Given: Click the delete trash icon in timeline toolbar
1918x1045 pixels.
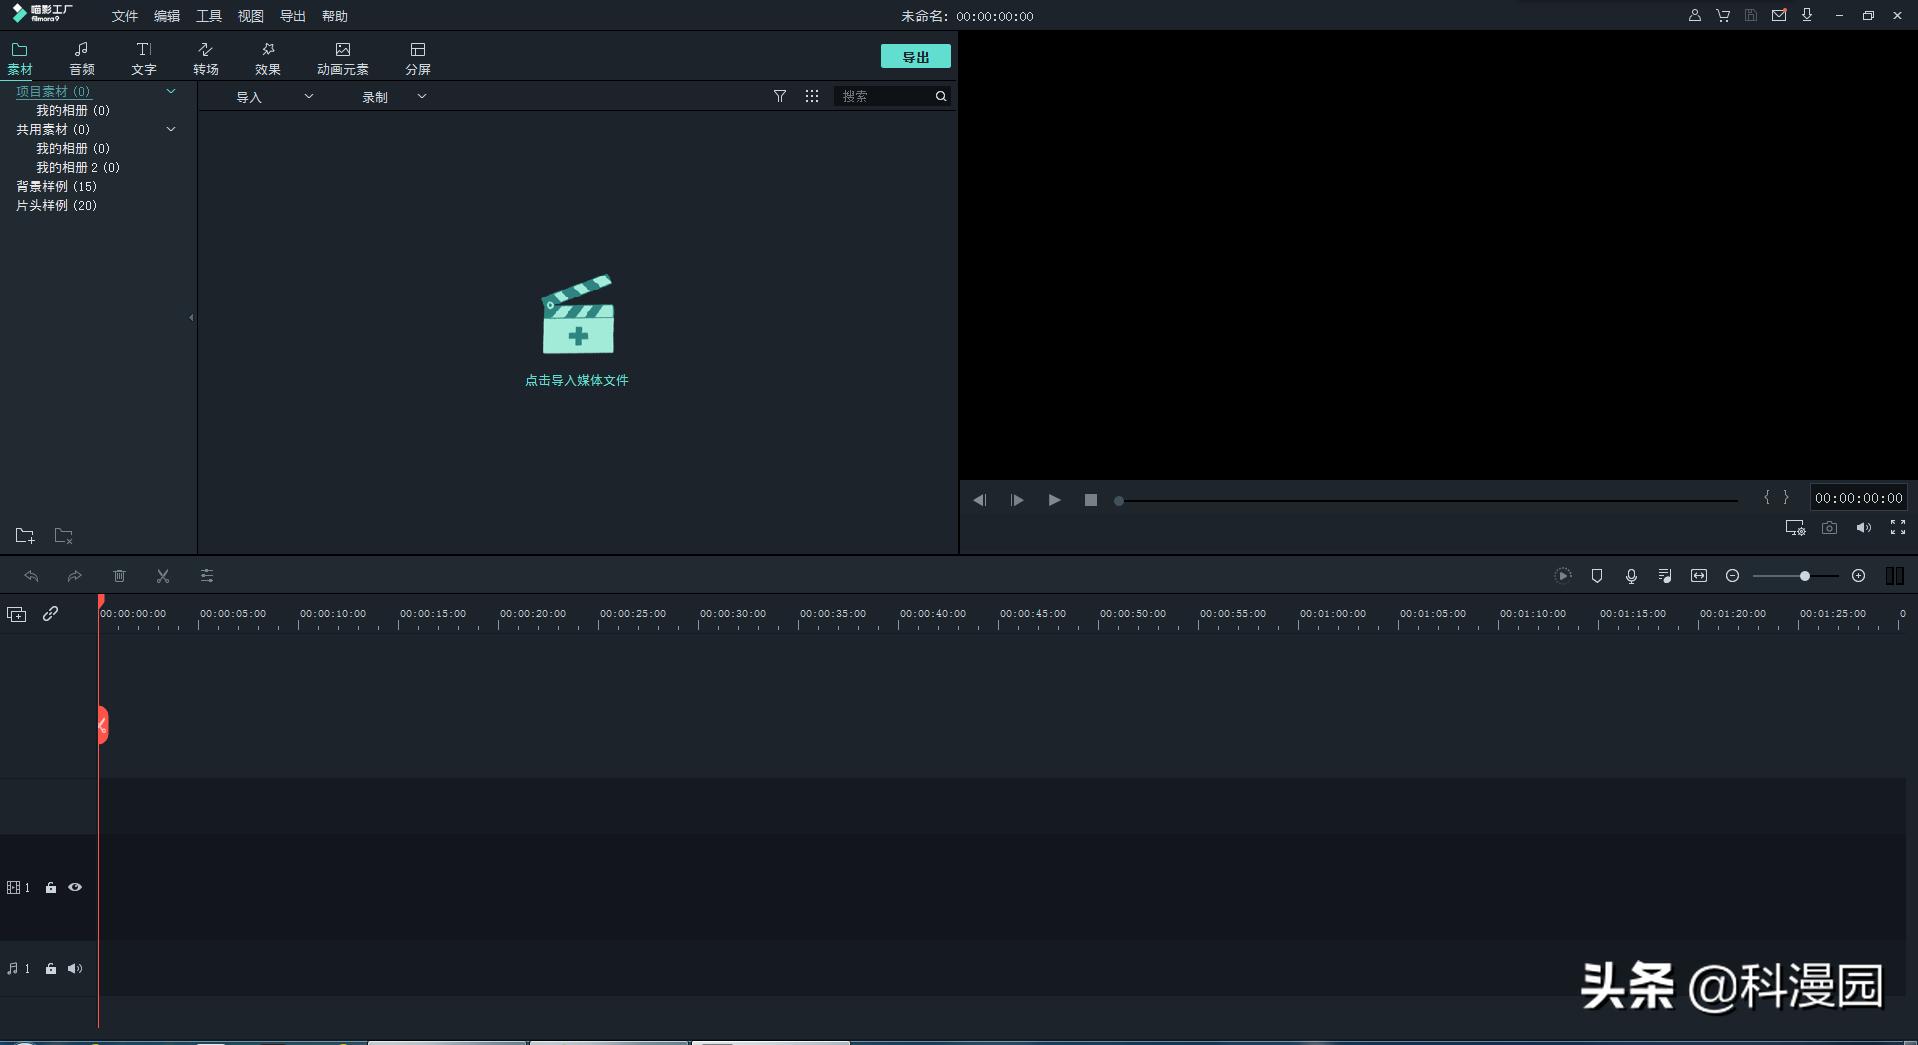Looking at the screenshot, I should [119, 576].
